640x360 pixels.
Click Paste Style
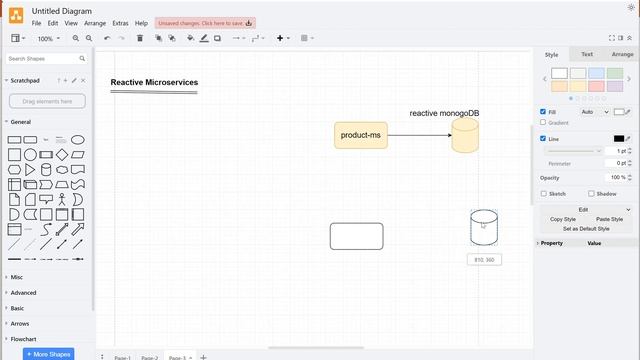(x=609, y=219)
